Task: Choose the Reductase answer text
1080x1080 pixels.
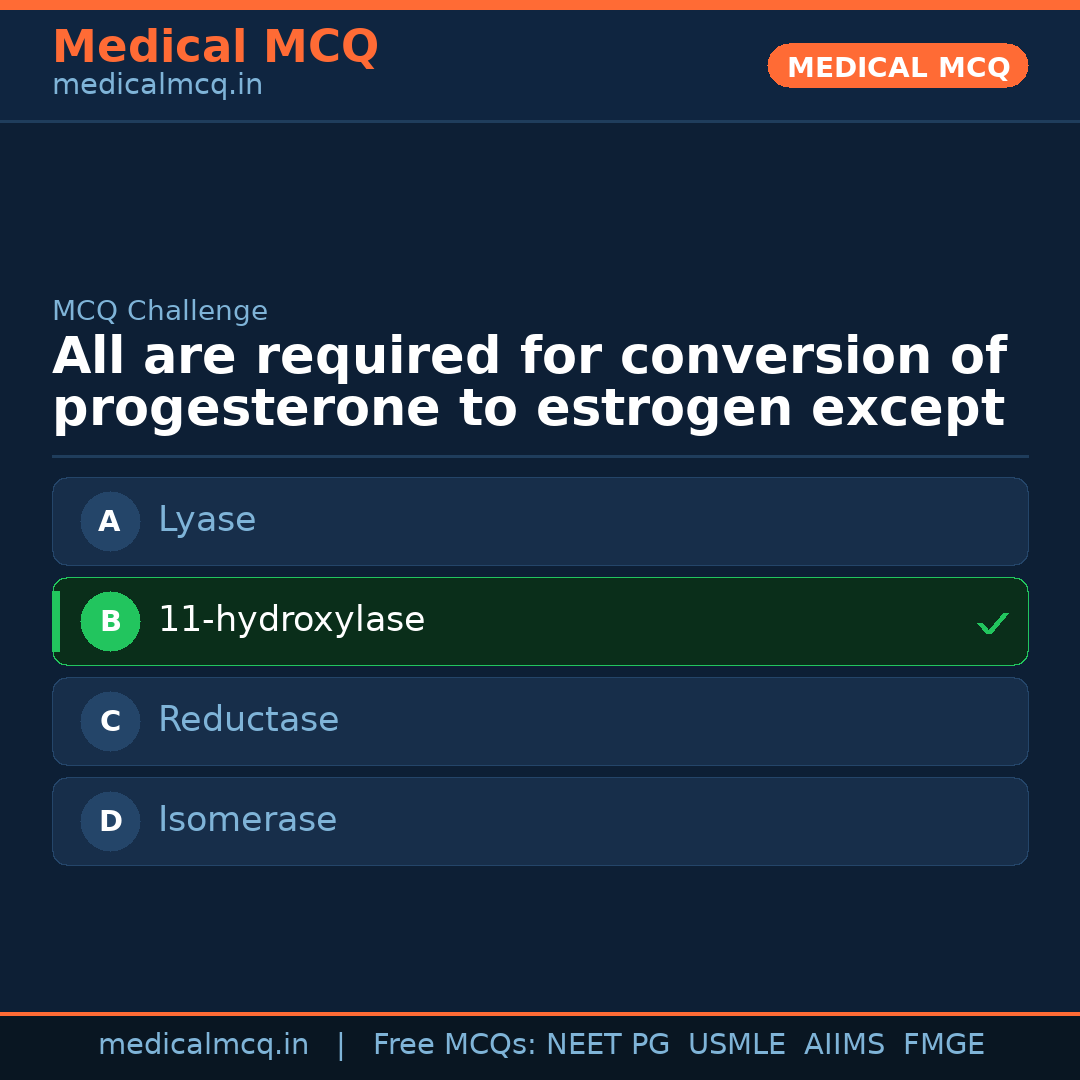Action: click(x=248, y=720)
